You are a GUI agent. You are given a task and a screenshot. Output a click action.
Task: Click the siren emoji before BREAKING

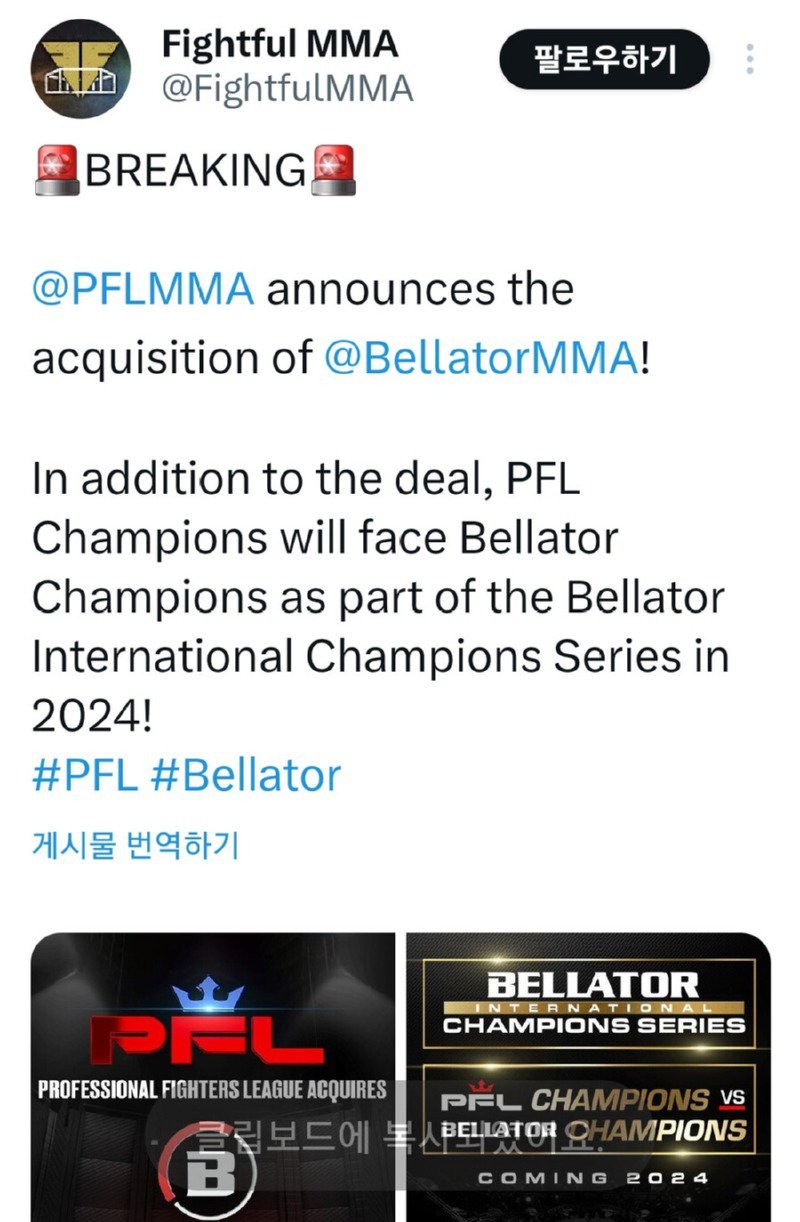click(x=58, y=170)
